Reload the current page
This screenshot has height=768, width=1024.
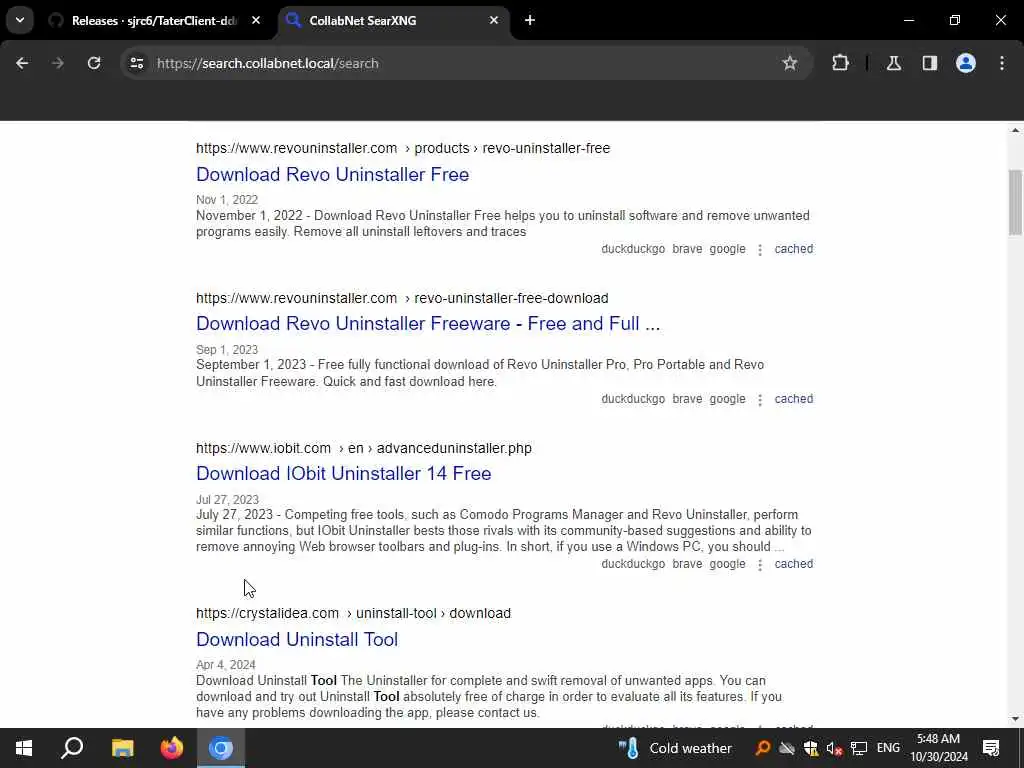tap(94, 63)
